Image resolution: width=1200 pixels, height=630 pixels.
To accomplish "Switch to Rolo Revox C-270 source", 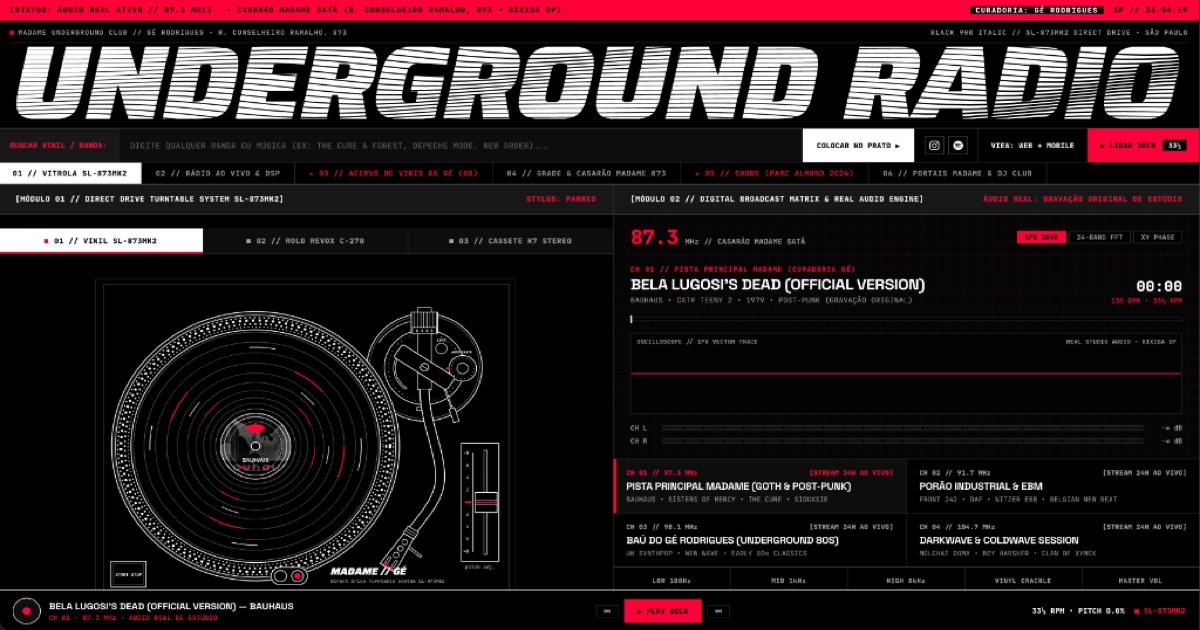I will (305, 241).
